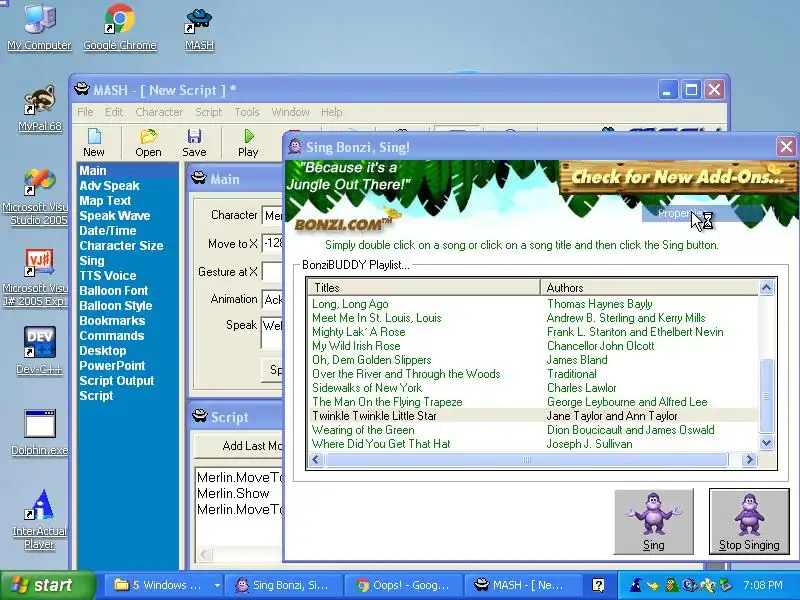Viewport: 800px width, 600px height.
Task: Select Date/Time in MASH sidebar
Action: (x=128, y=231)
